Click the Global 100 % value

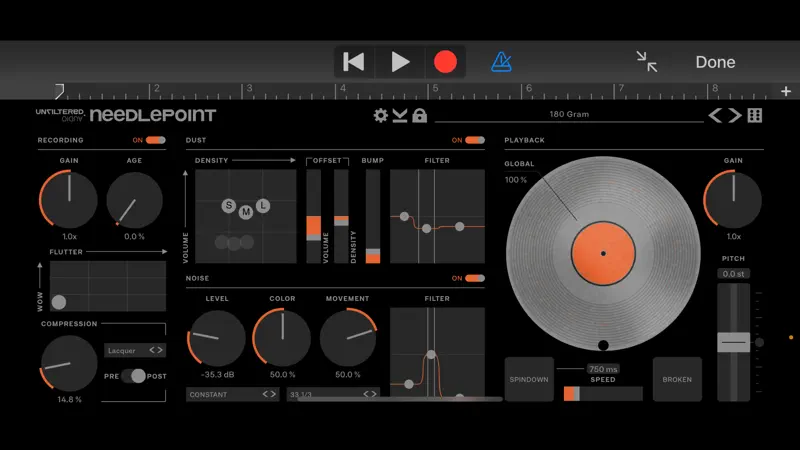516,180
